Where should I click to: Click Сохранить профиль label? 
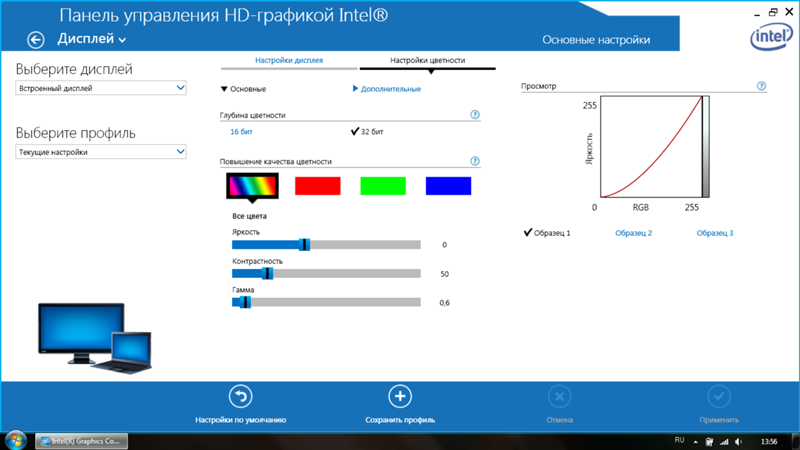(x=400, y=420)
